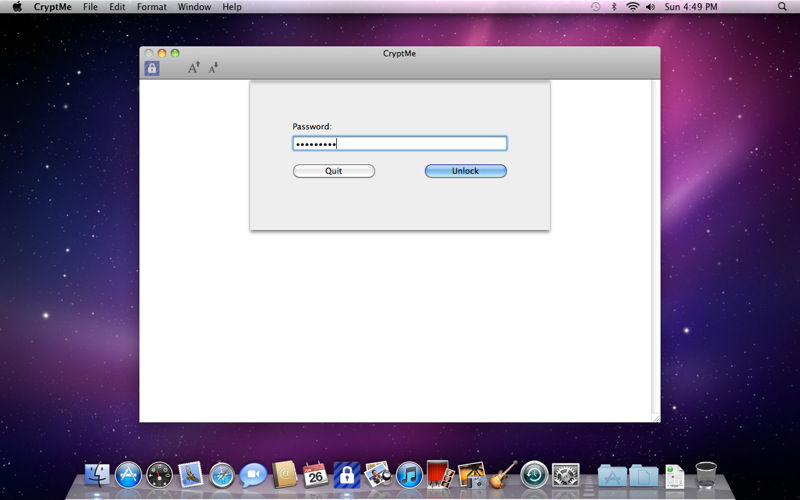The width and height of the screenshot is (800, 500).
Task: Open the Help menu
Action: point(232,7)
